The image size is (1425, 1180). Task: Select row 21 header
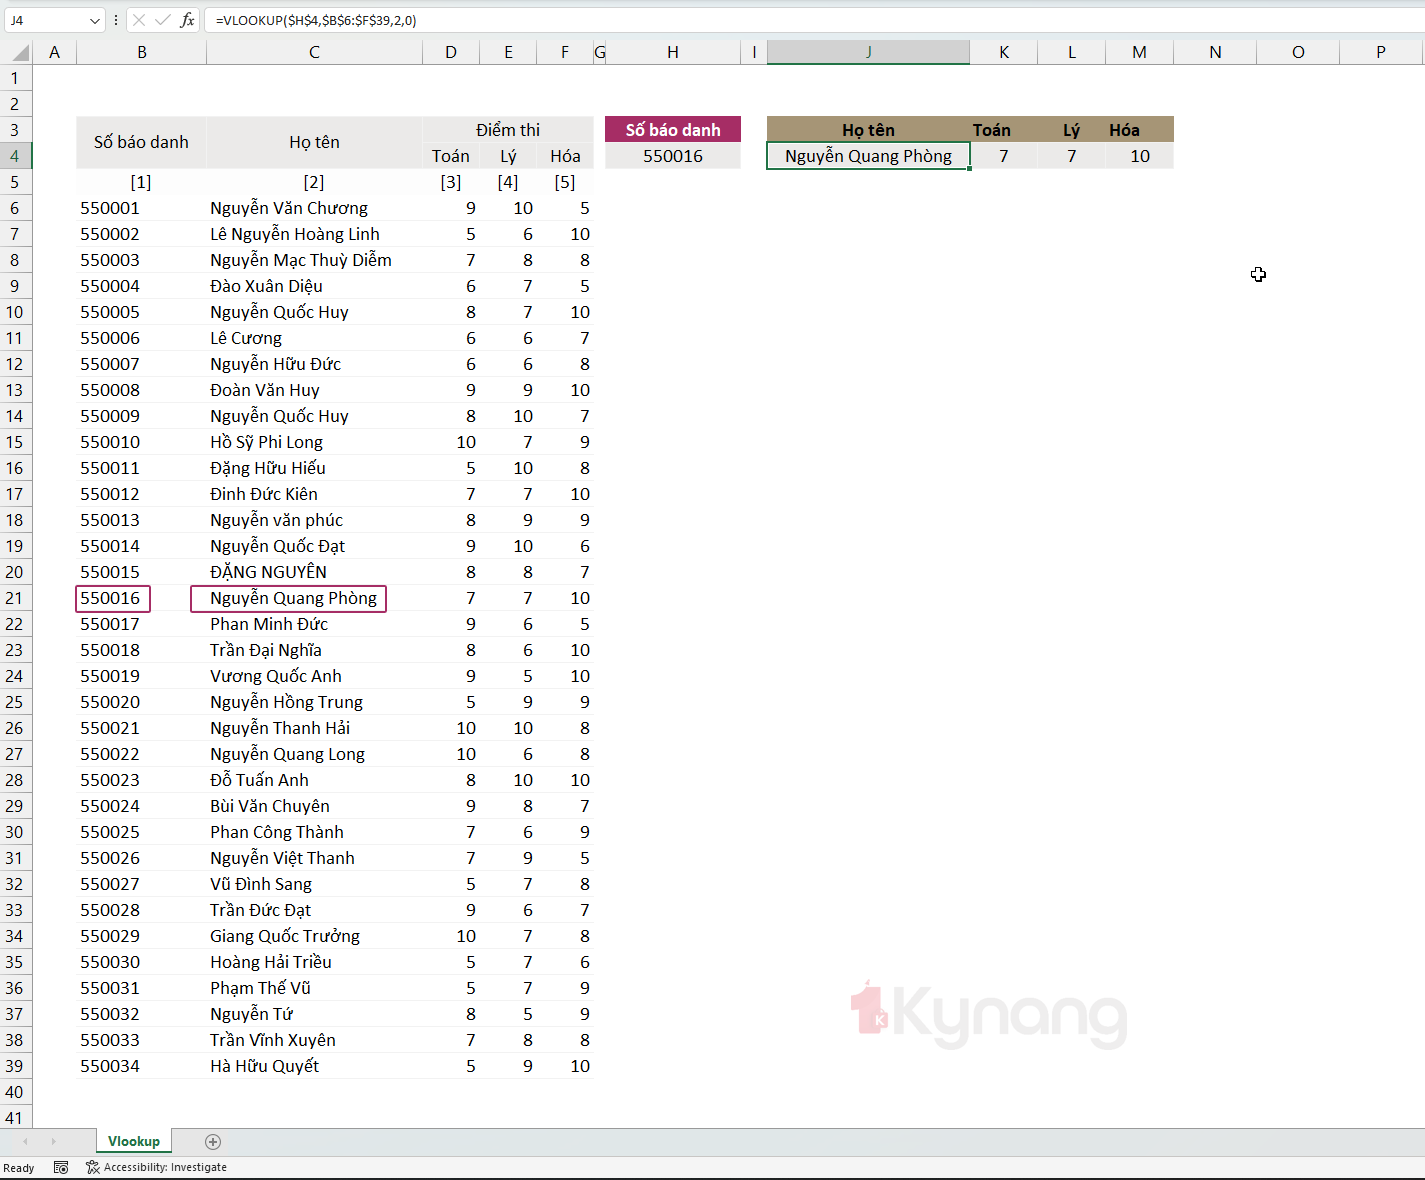point(15,598)
